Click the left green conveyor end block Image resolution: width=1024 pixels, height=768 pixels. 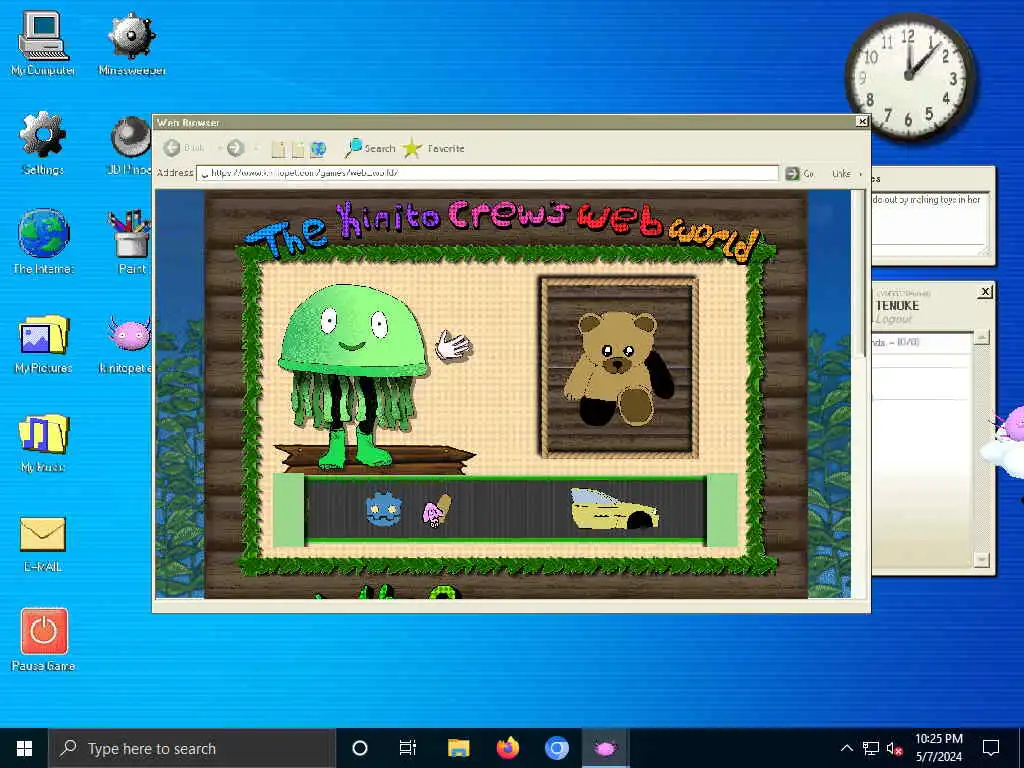[289, 509]
